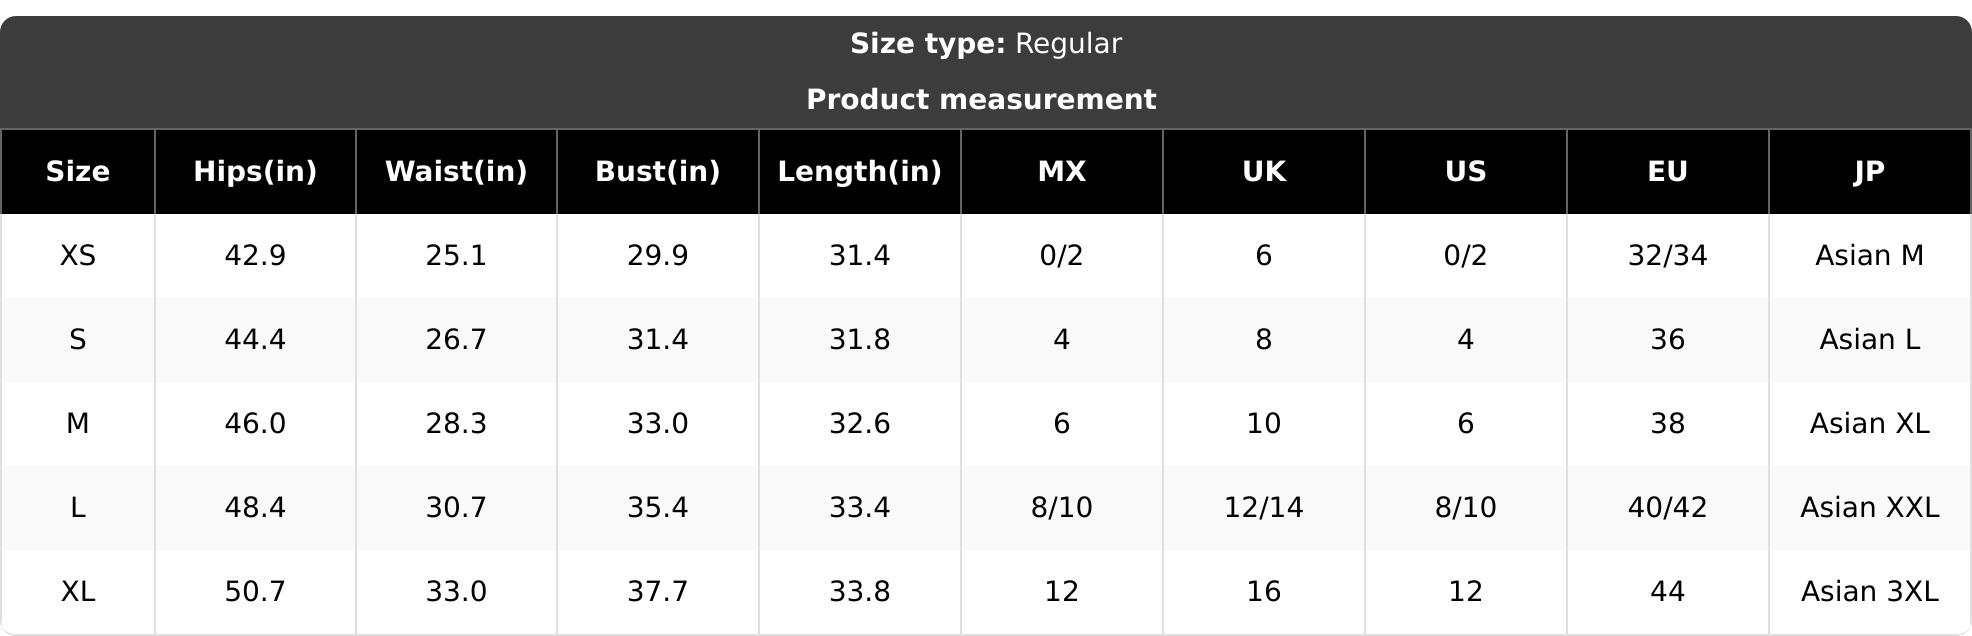The height and width of the screenshot is (636, 1972).
Task: Select the Size type: Regular label
Action: pos(986,44)
